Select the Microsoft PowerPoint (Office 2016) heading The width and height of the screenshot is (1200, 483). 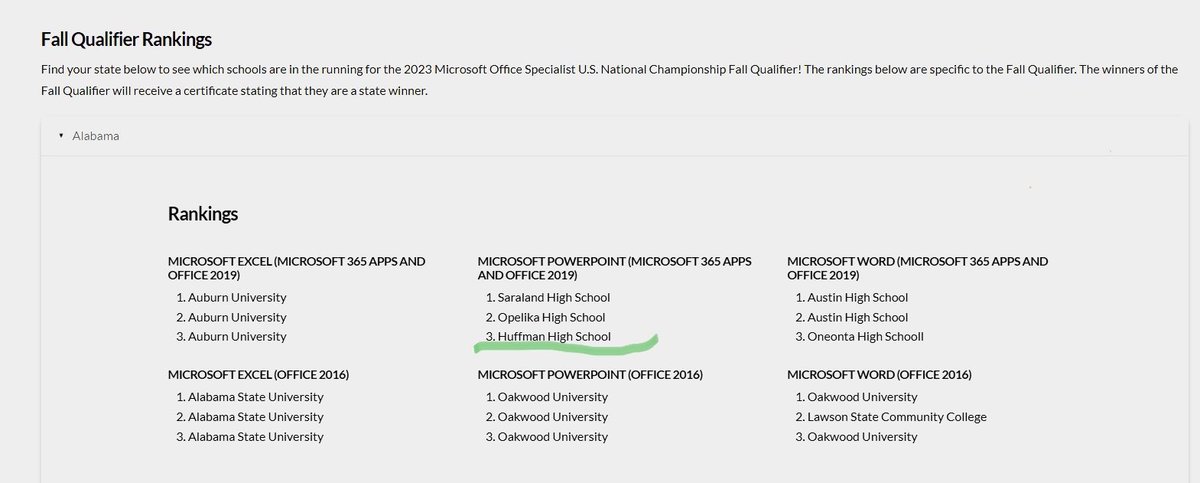pyautogui.click(x=590, y=375)
